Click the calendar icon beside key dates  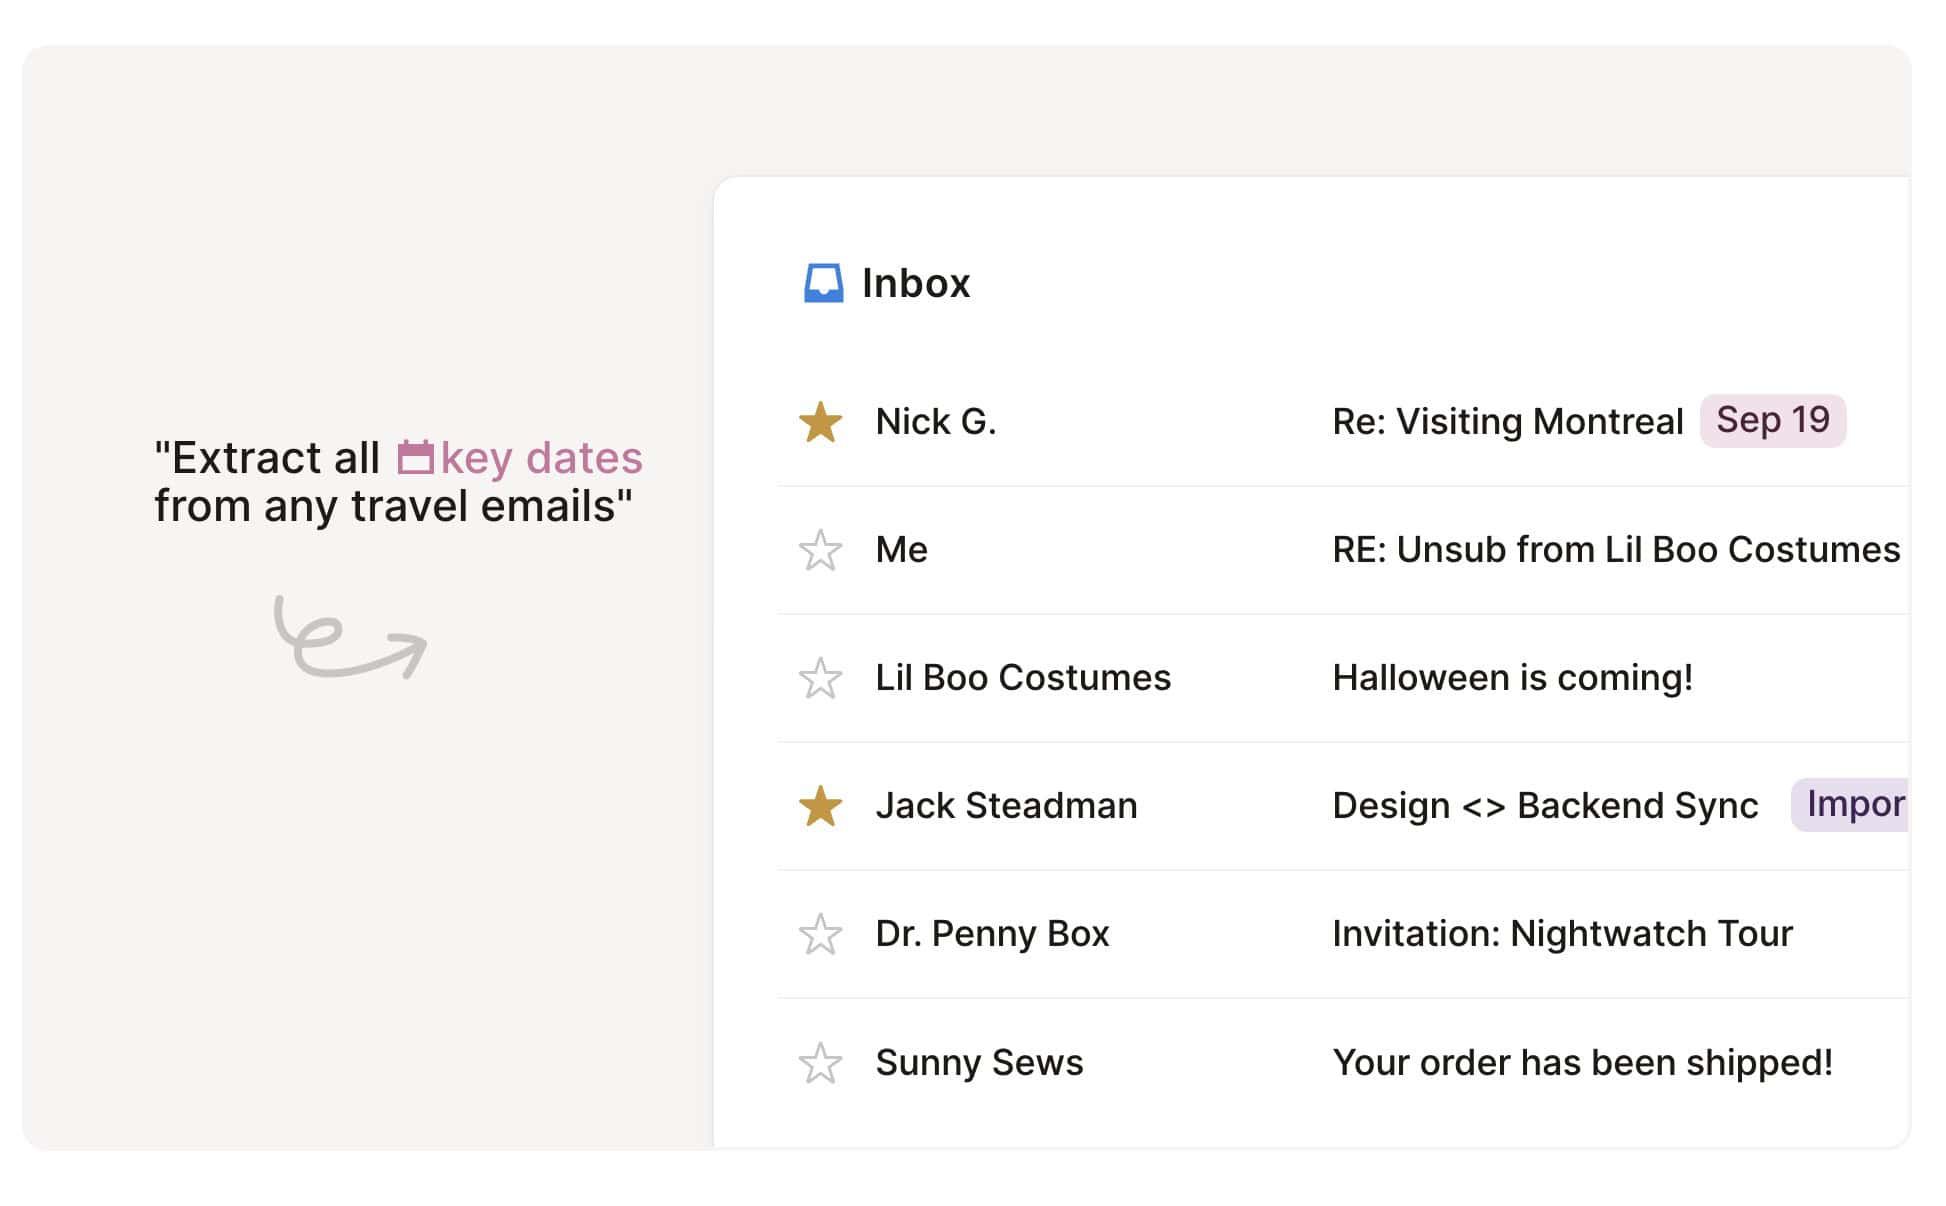click(x=415, y=458)
